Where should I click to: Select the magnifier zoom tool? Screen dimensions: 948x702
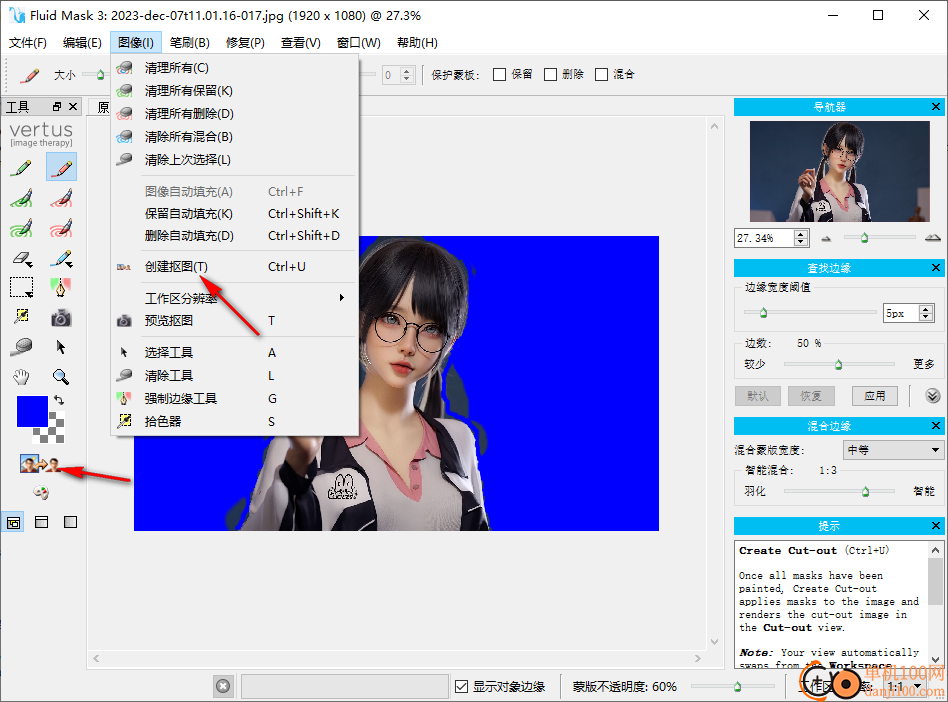click(61, 377)
